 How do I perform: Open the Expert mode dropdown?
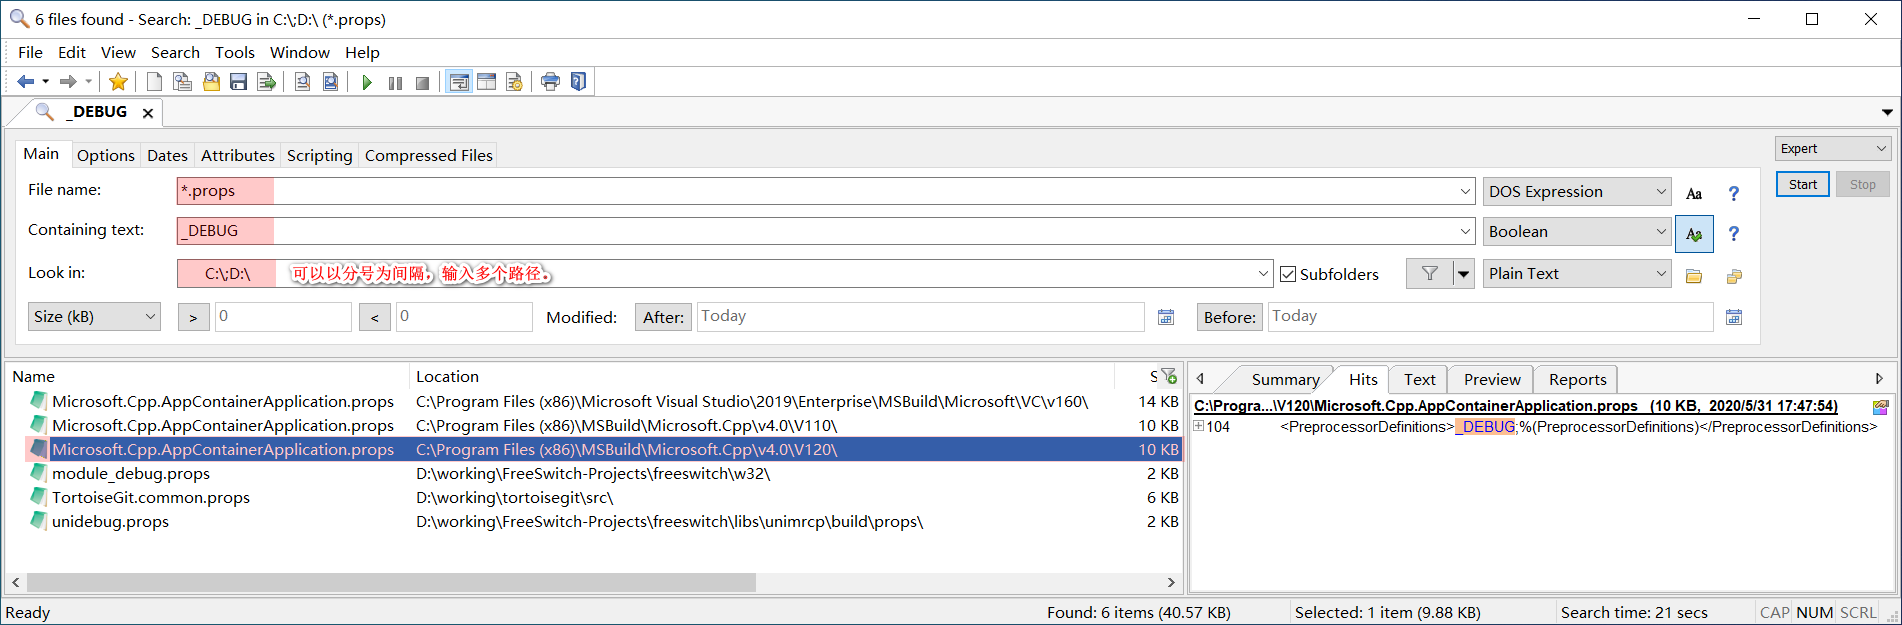point(1833,148)
